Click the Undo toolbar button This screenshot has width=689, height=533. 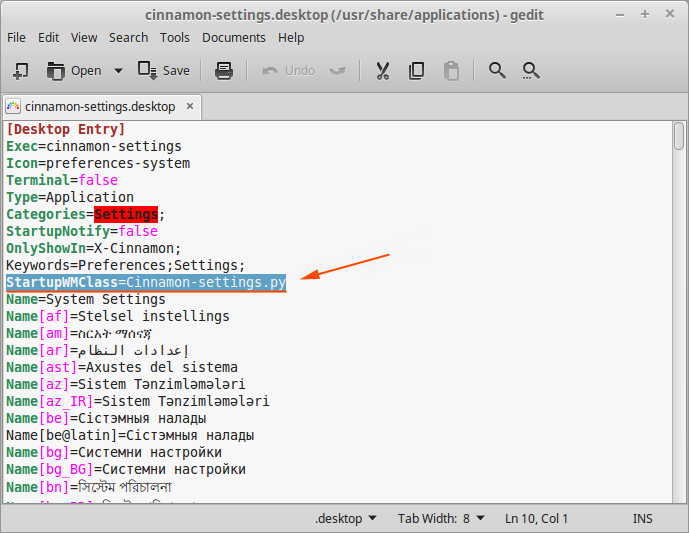point(288,71)
